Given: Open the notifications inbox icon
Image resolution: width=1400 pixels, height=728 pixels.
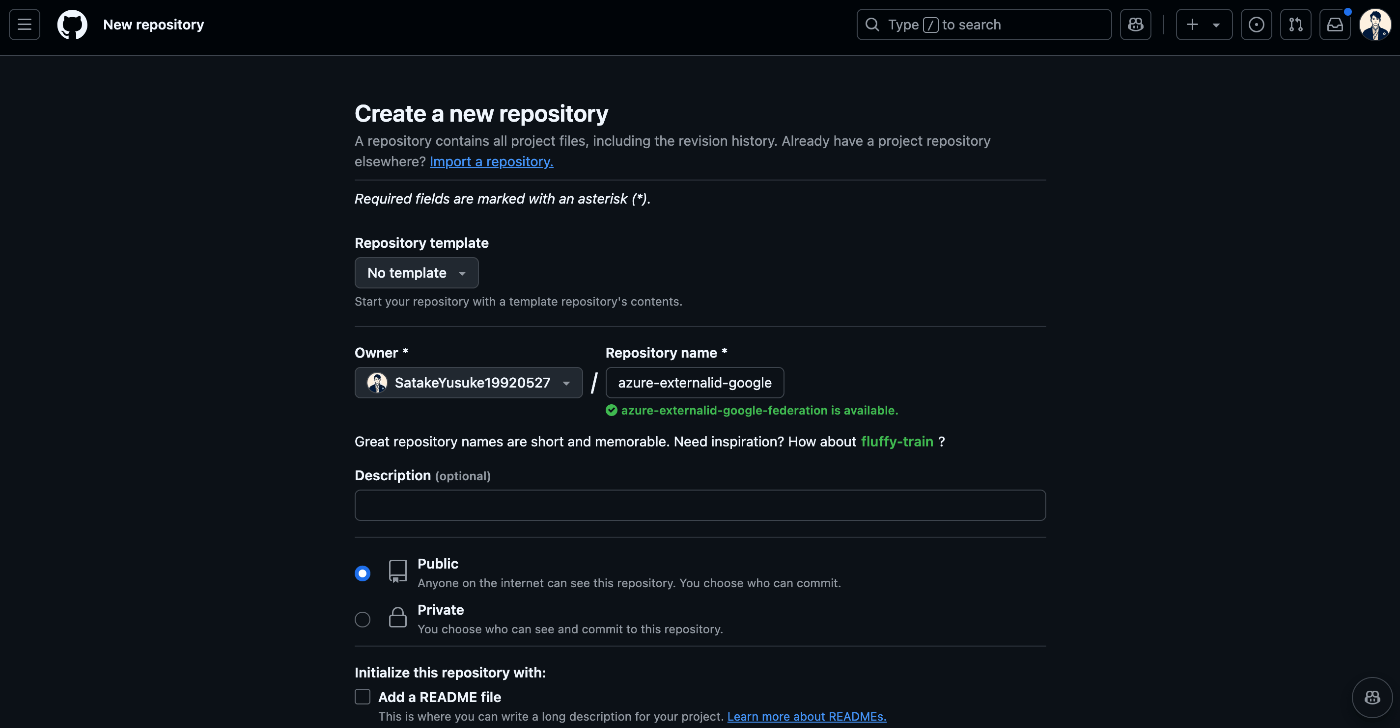Looking at the screenshot, I should click(1335, 25).
